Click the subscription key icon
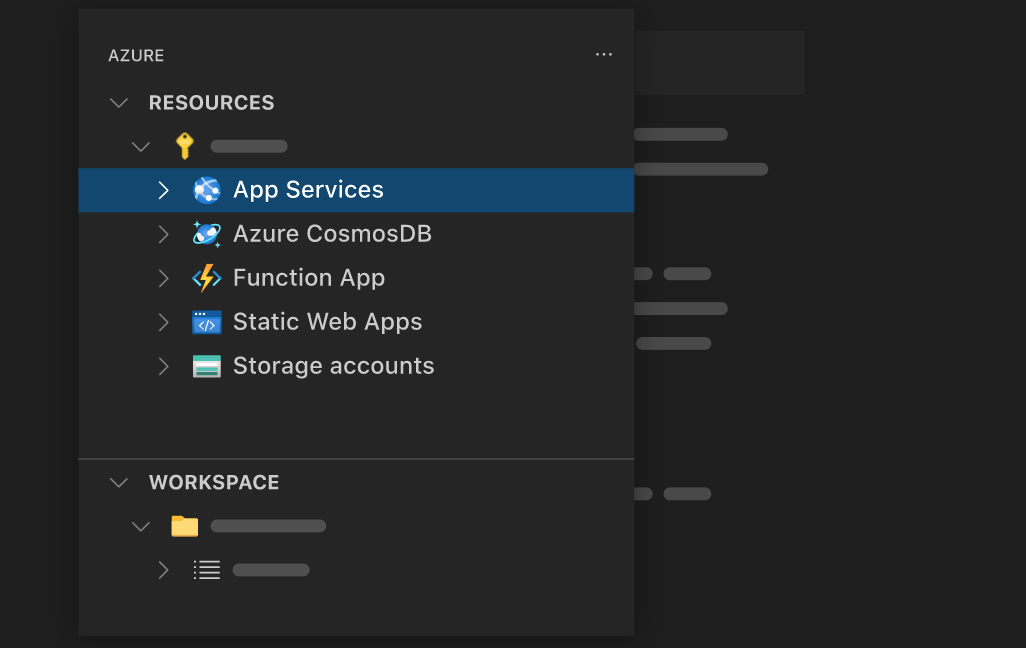1026x648 pixels. [x=184, y=146]
